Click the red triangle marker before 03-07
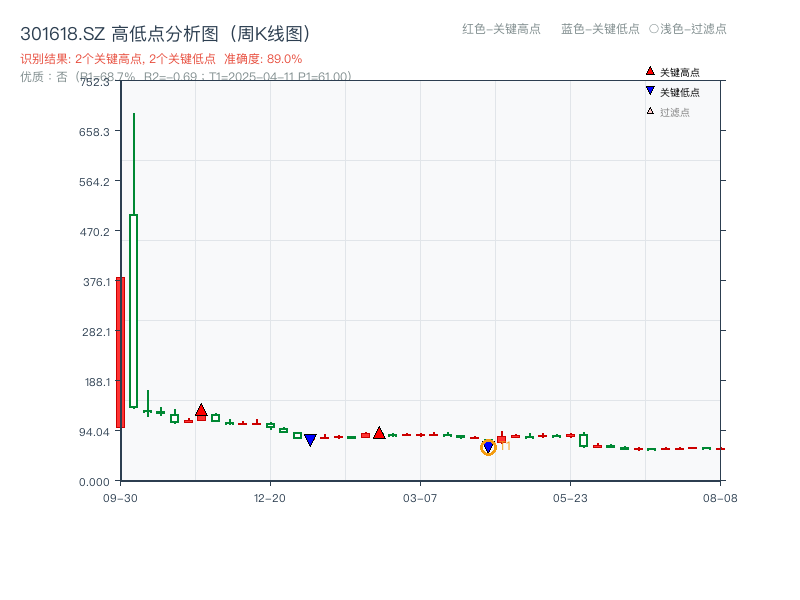 (380, 434)
